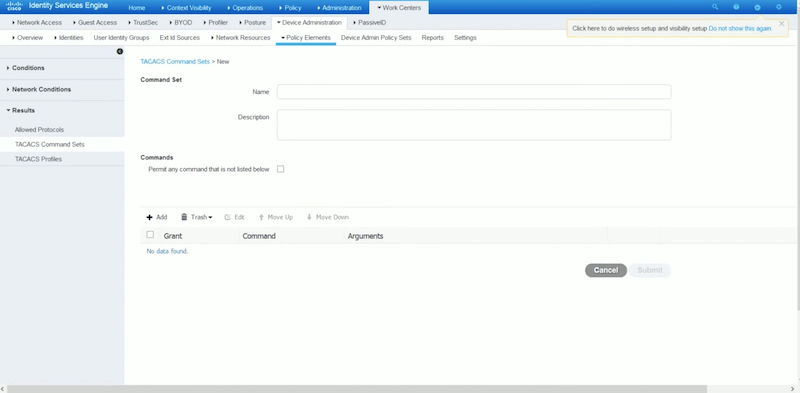Open the Reports tab

[x=433, y=38]
